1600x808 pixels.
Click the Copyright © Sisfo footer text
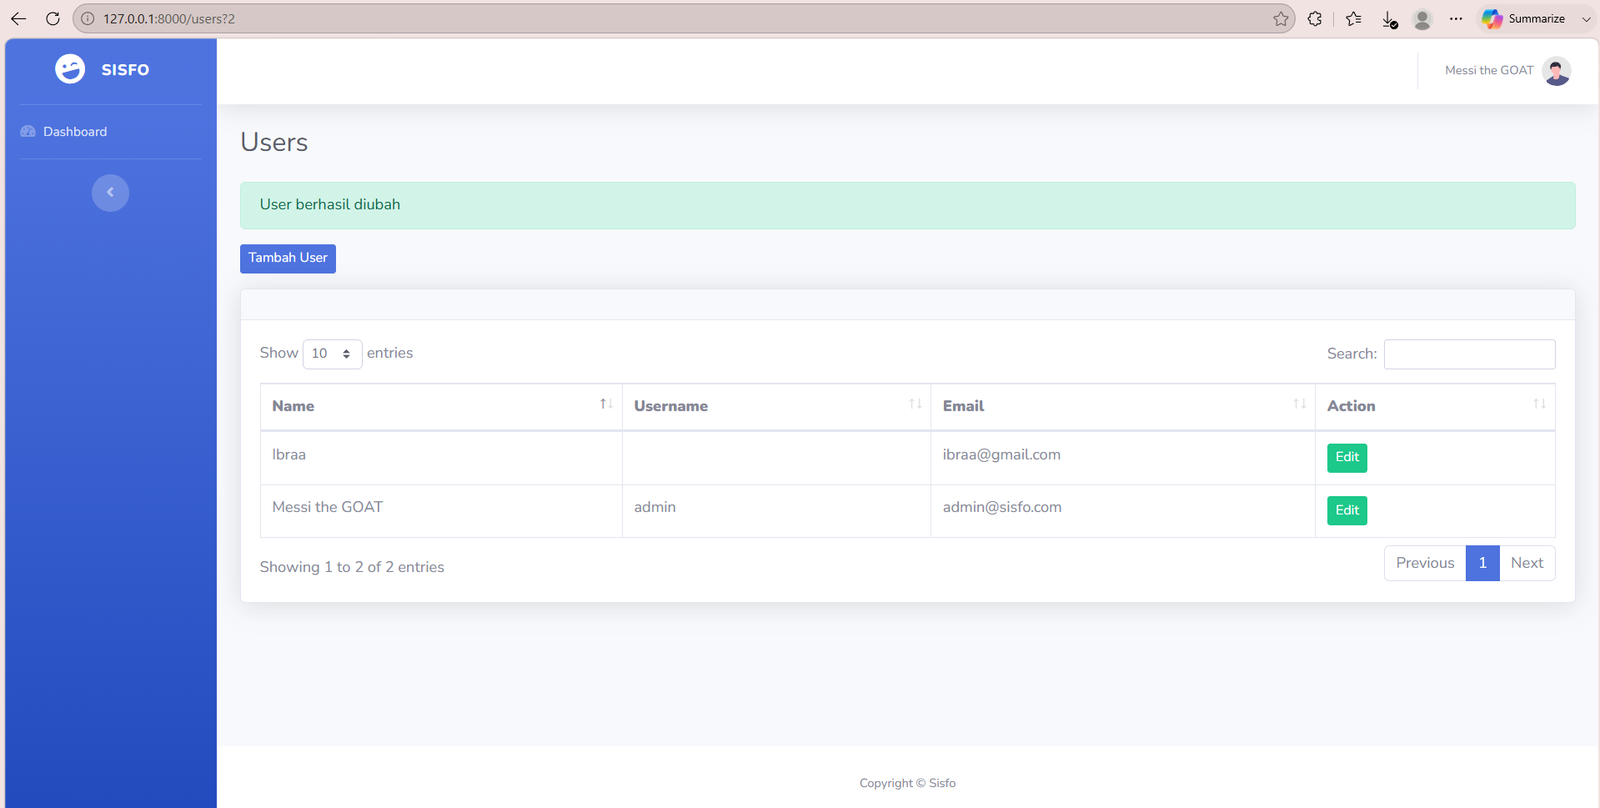[x=907, y=783]
